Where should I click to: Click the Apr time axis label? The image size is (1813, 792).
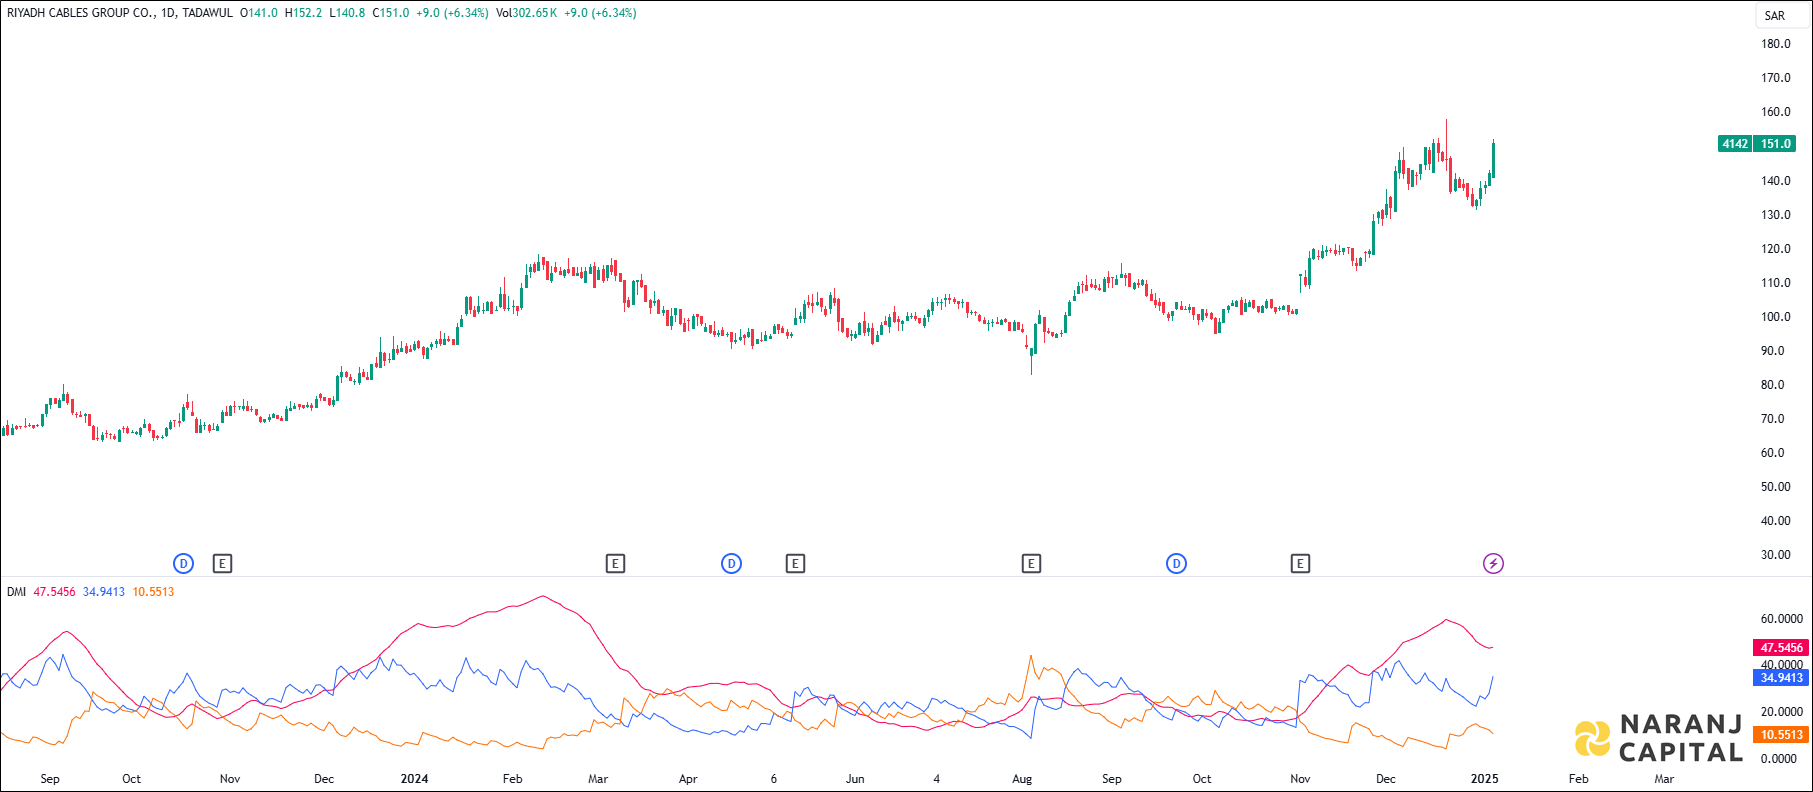click(688, 779)
